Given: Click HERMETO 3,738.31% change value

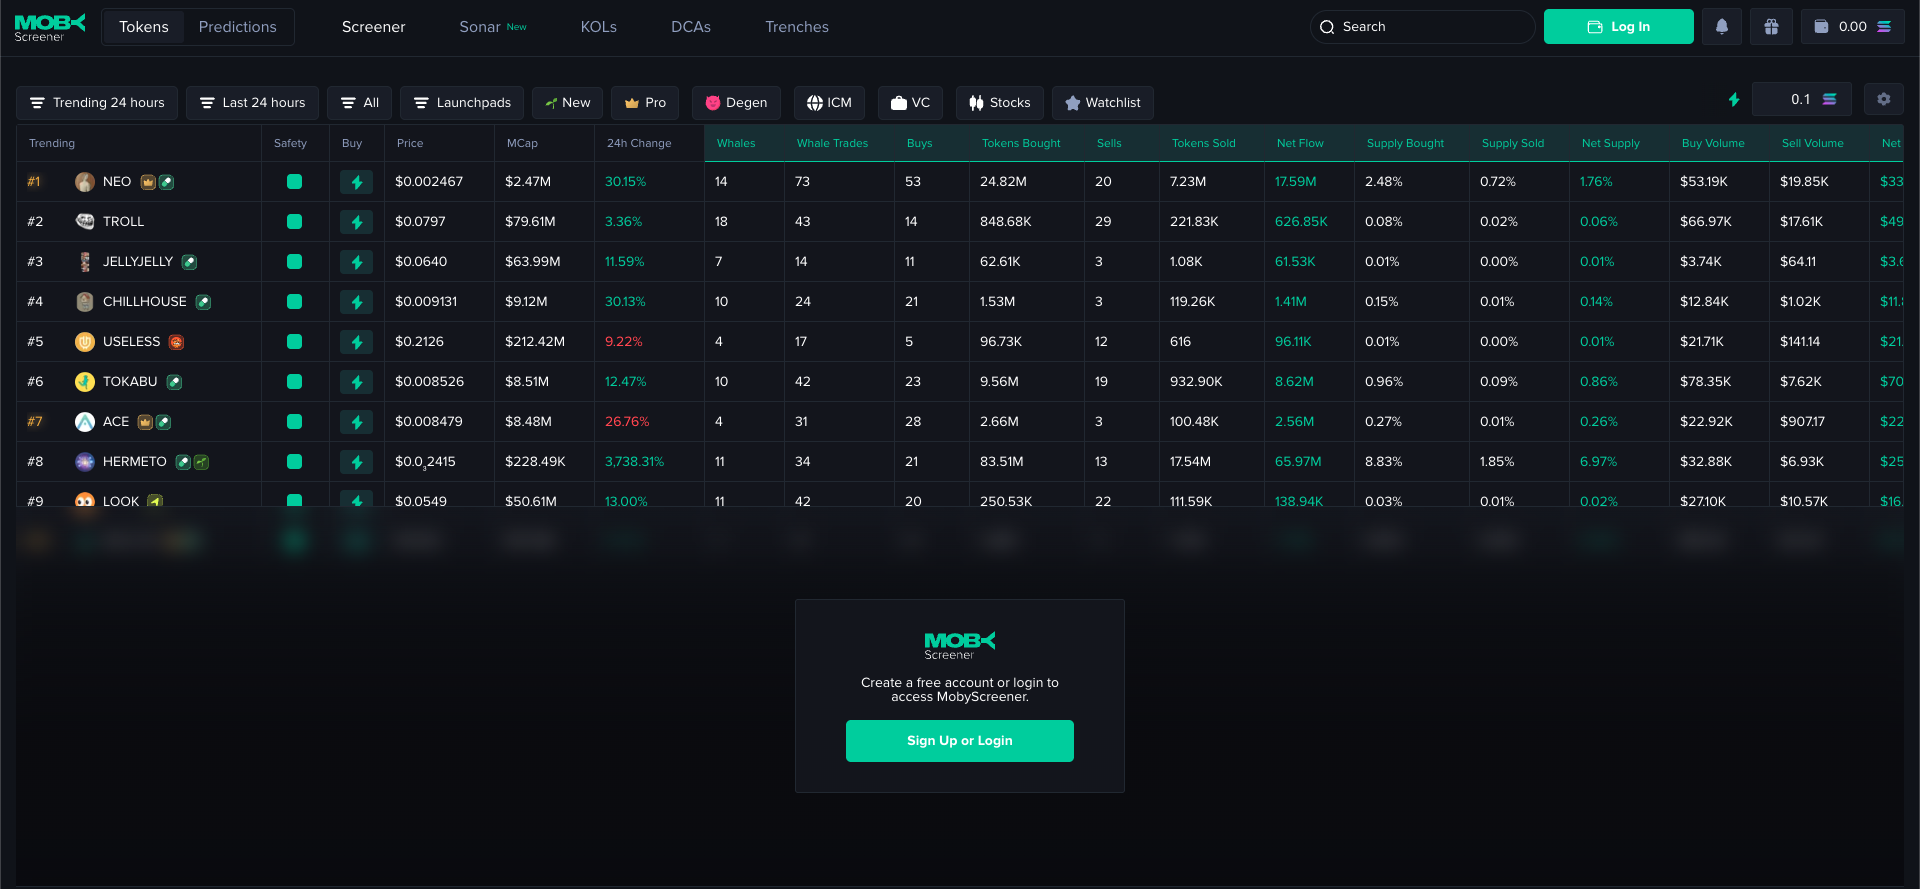Looking at the screenshot, I should coord(634,462).
